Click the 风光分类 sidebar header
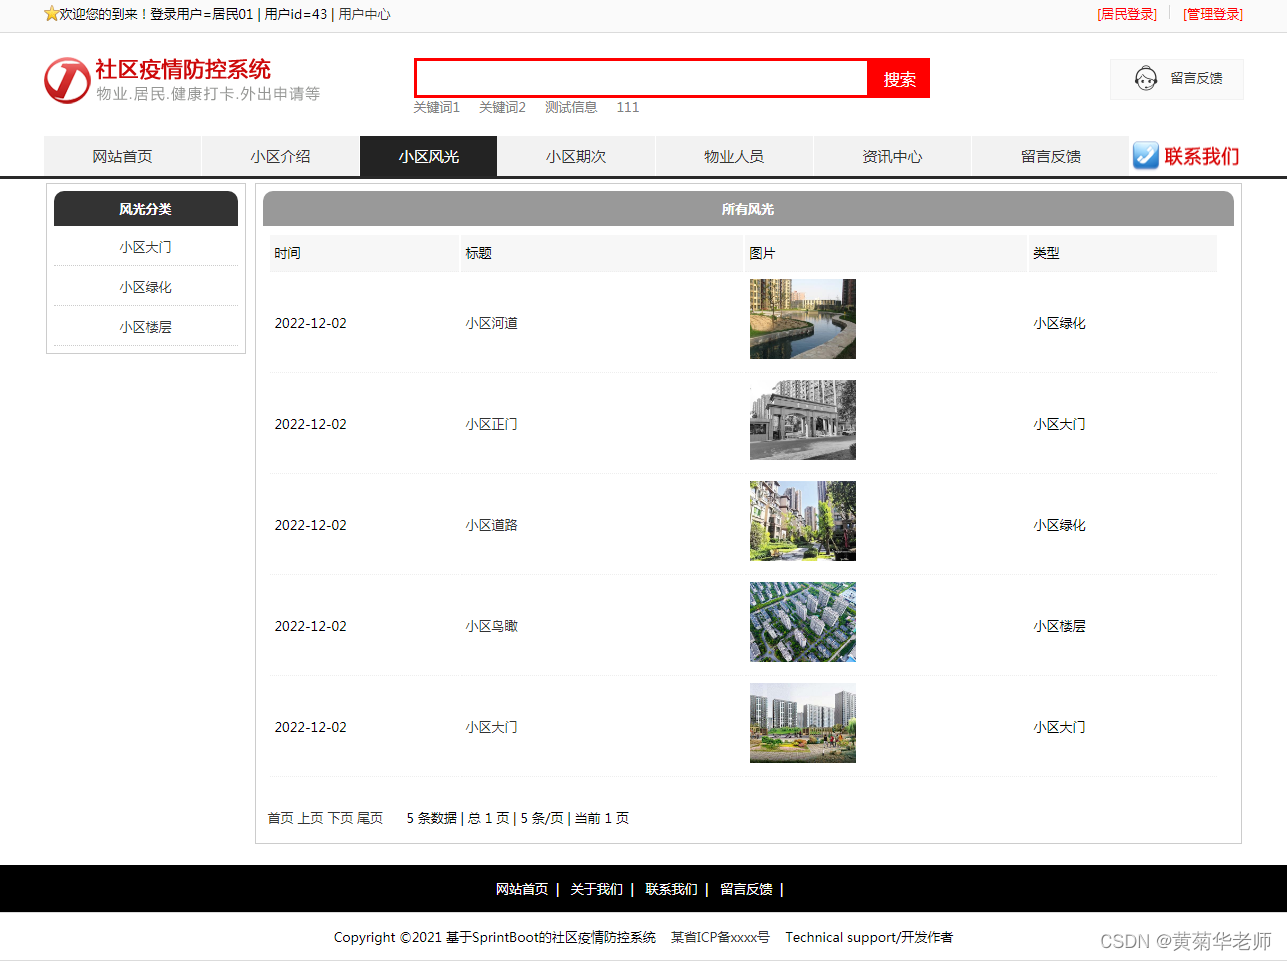Image resolution: width=1287 pixels, height=961 pixels. pyautogui.click(x=146, y=209)
